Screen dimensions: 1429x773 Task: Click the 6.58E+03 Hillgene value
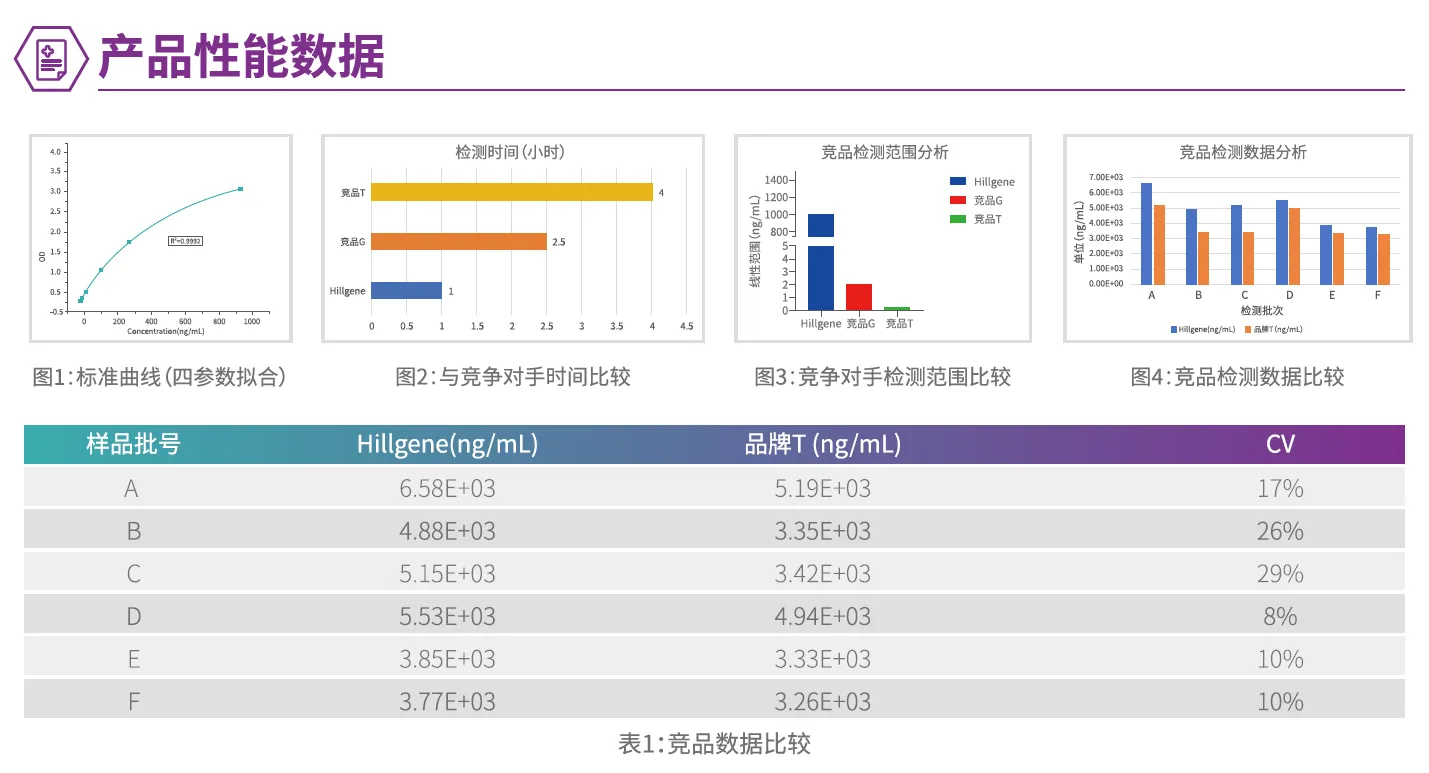pyautogui.click(x=447, y=488)
